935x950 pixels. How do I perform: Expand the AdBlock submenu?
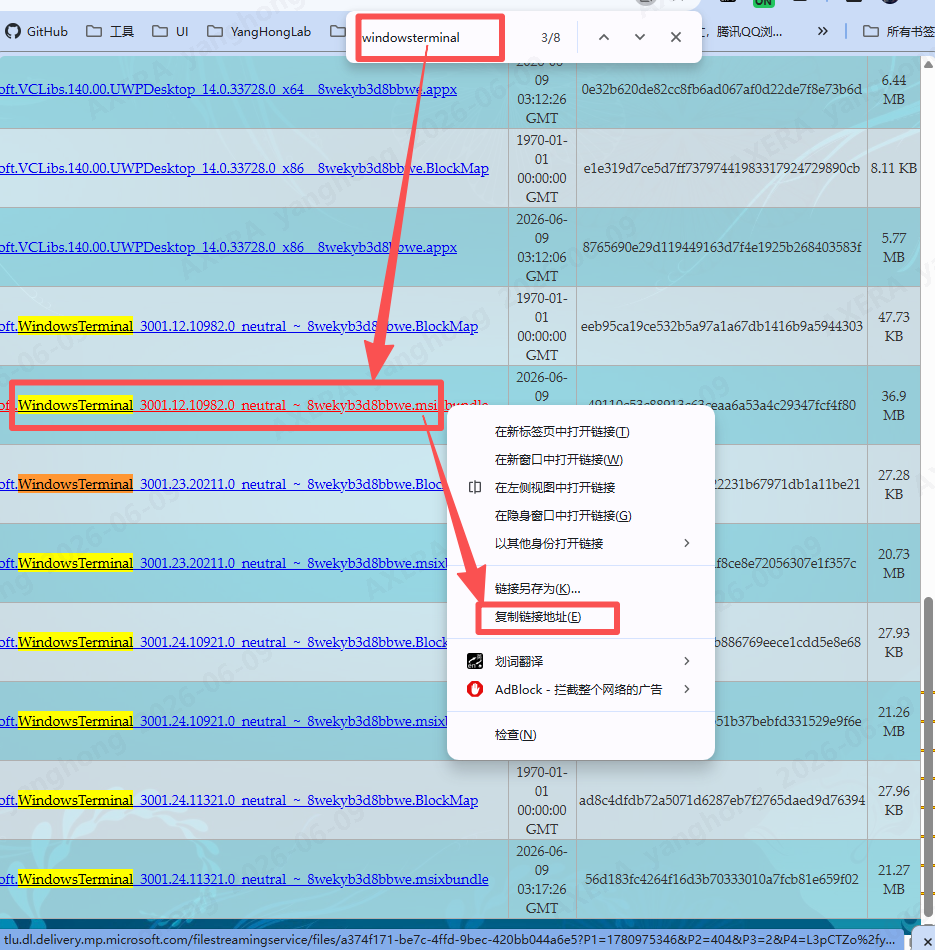coord(581,689)
